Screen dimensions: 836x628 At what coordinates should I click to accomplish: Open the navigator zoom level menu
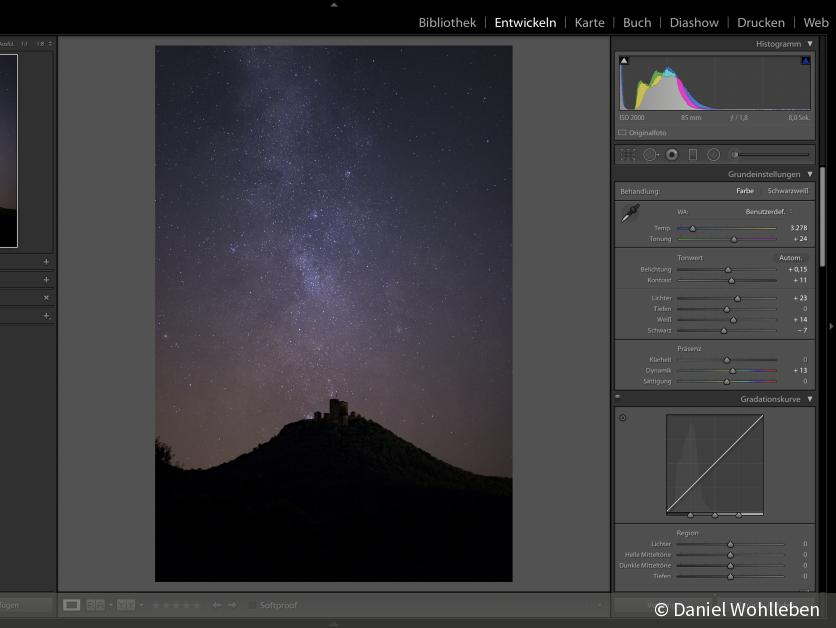point(51,44)
